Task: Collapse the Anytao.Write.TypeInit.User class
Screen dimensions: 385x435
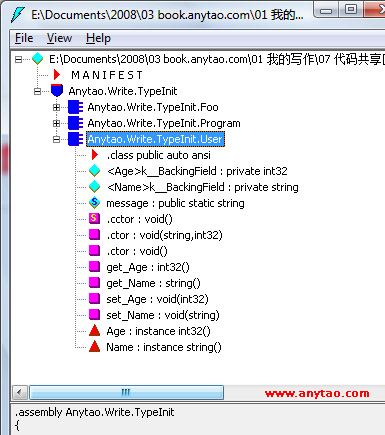Action: 56,139
